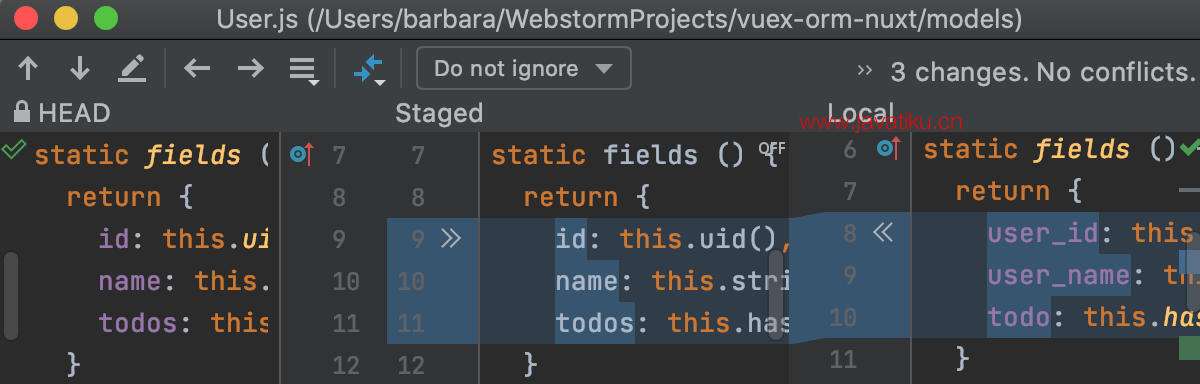Toggle the synchronize scrolling icon
The height and width of the screenshot is (384, 1200).
(x=369, y=70)
